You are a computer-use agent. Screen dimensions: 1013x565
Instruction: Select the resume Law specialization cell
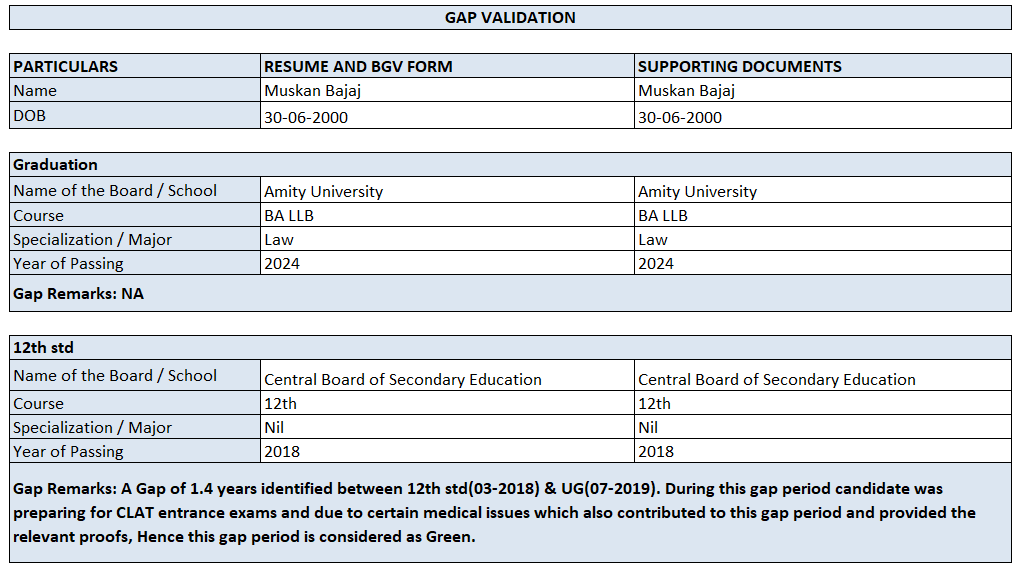click(x=447, y=238)
